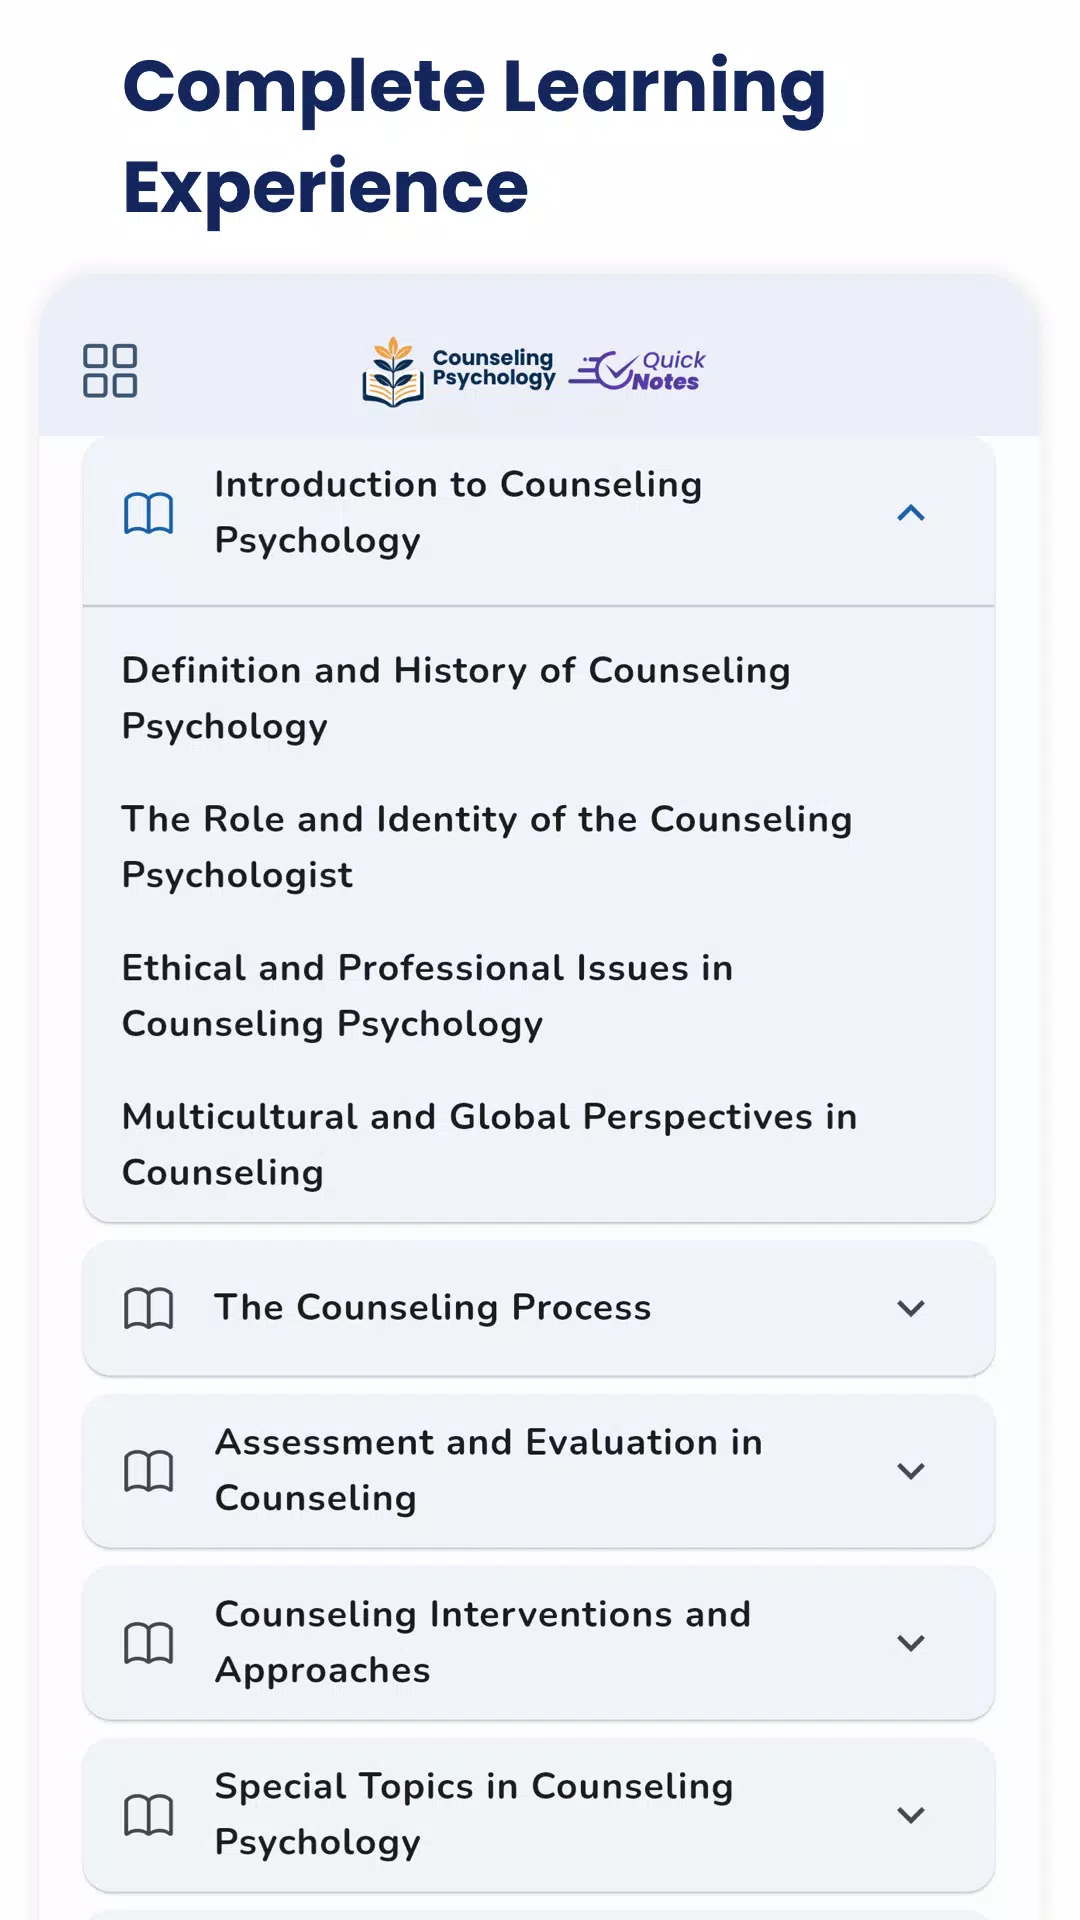This screenshot has height=1920, width=1080.
Task: Click book icon beside Introduction to Counseling Psychology
Action: click(148, 513)
